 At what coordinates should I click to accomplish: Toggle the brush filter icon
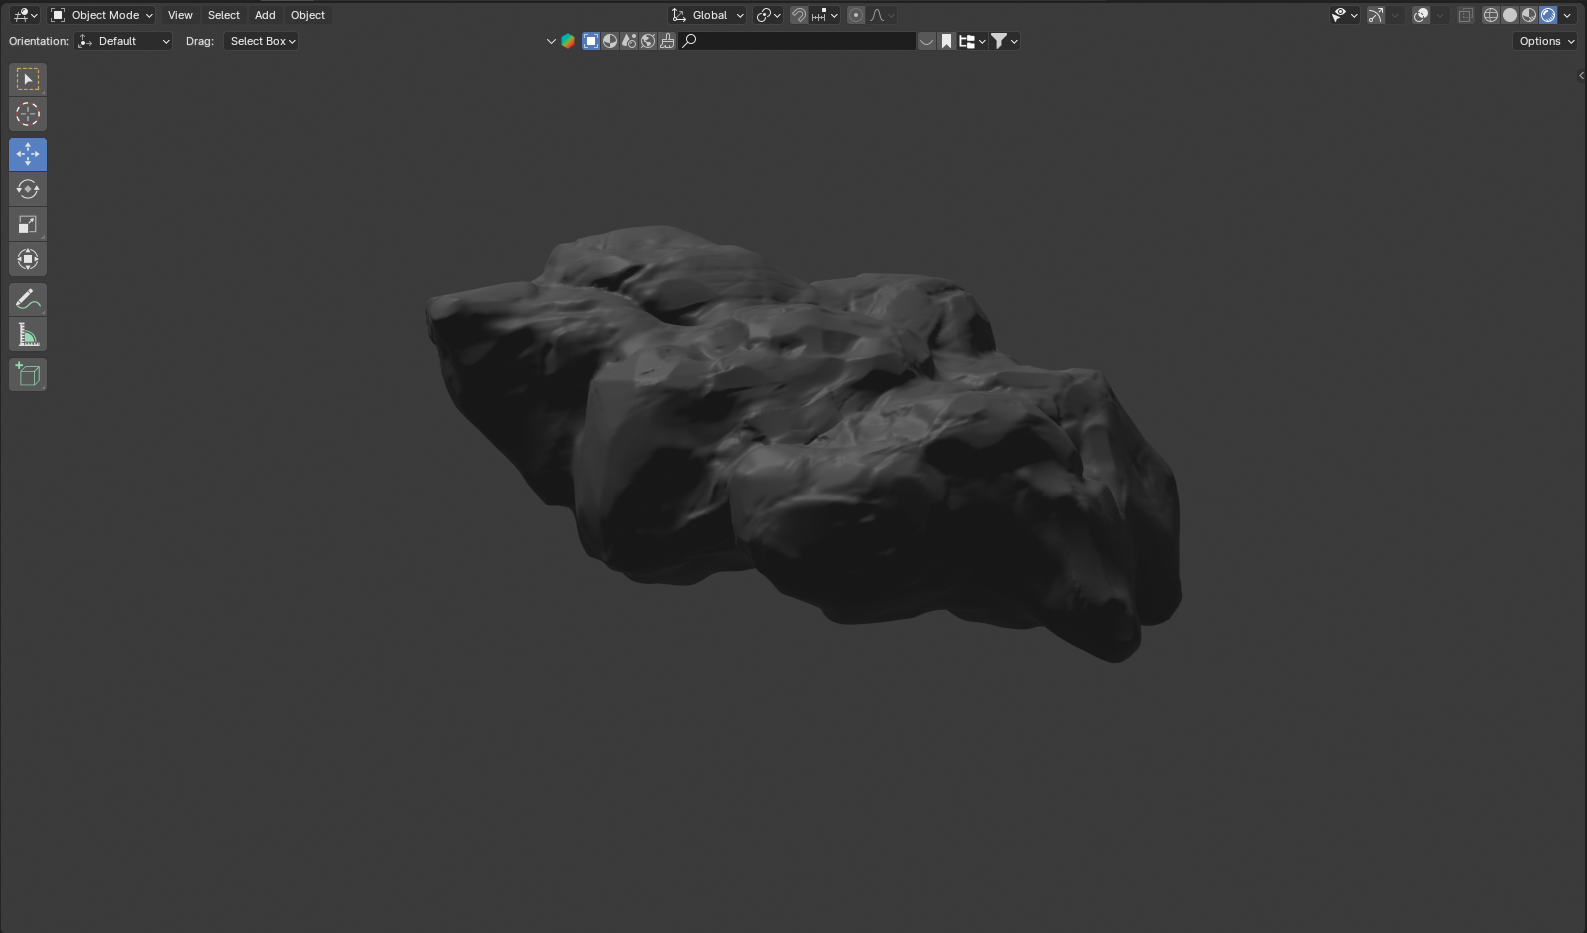[x=667, y=41]
